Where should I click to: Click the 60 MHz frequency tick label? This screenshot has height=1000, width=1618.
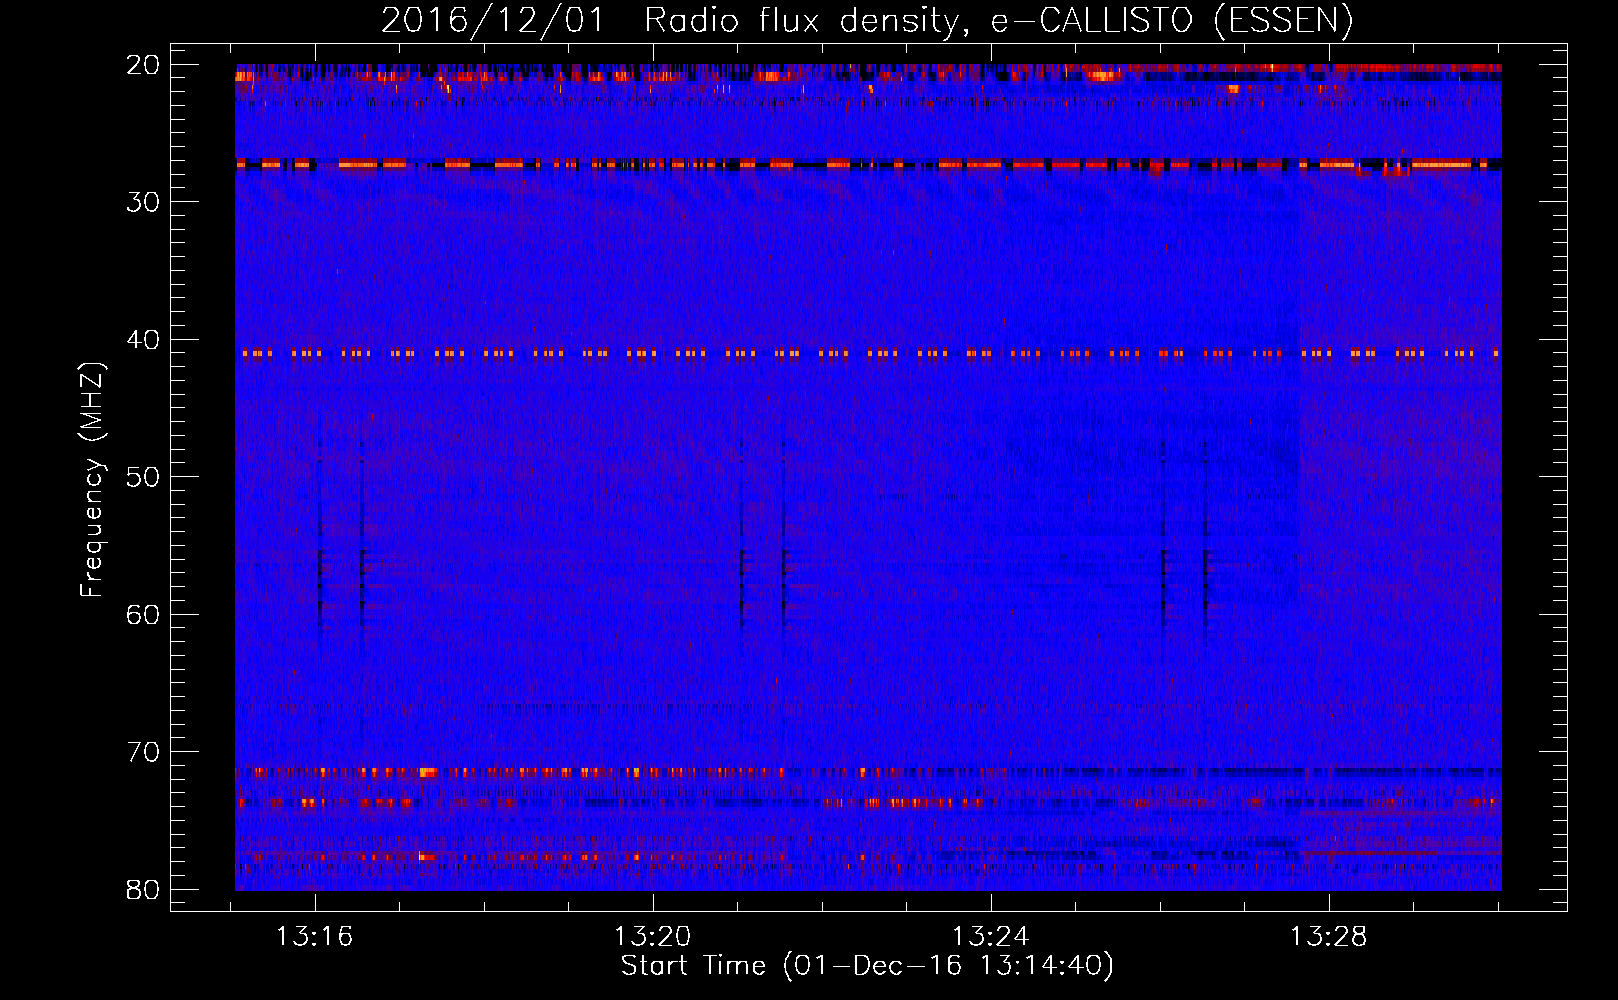tap(144, 614)
